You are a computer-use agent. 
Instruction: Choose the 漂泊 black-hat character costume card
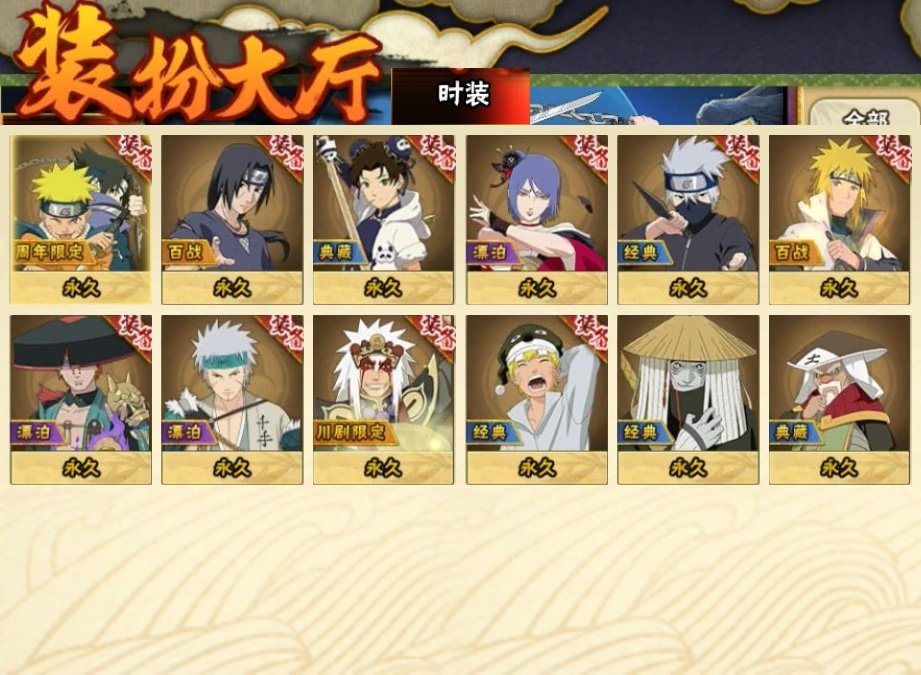(81, 399)
